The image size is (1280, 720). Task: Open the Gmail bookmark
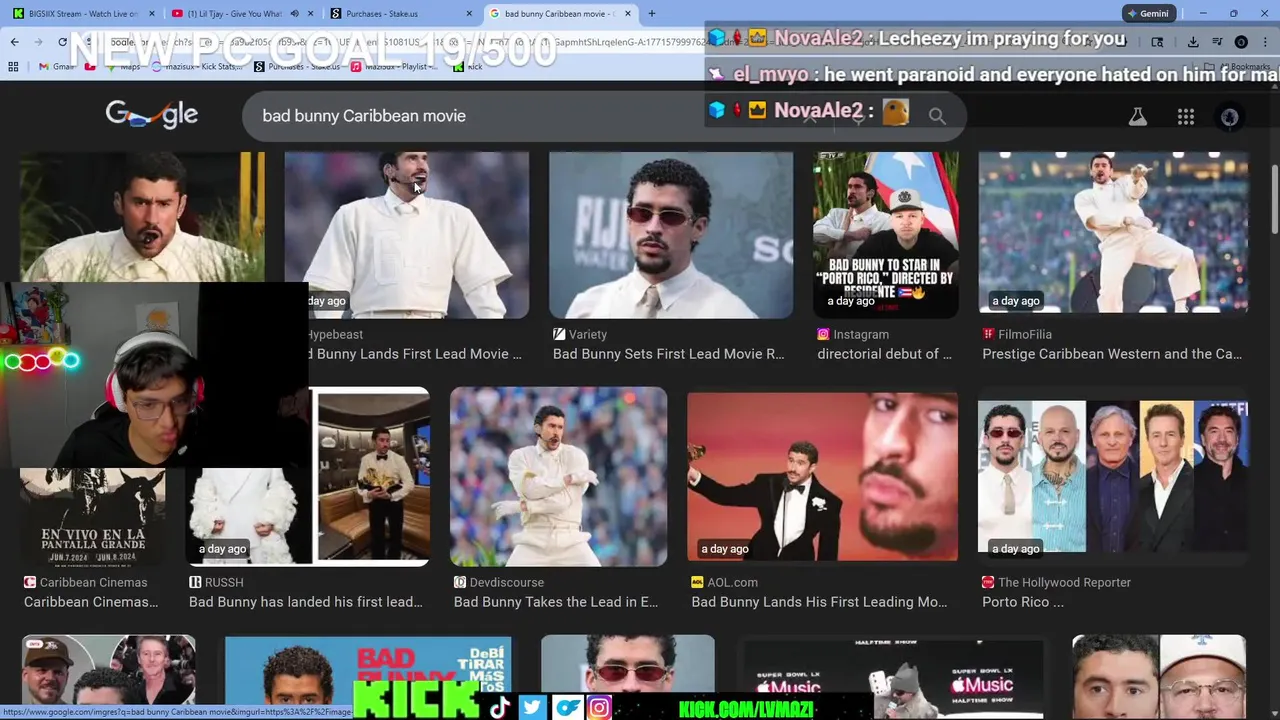[x=56, y=67]
